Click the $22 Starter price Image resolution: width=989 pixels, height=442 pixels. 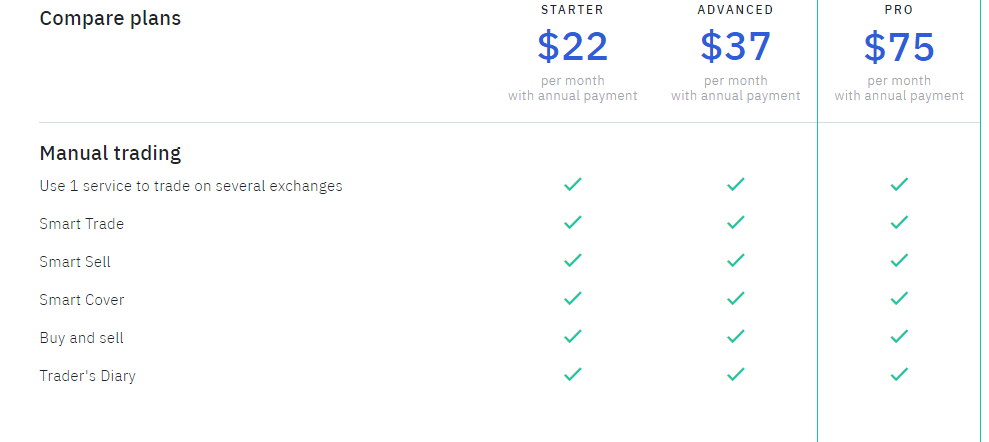573,47
